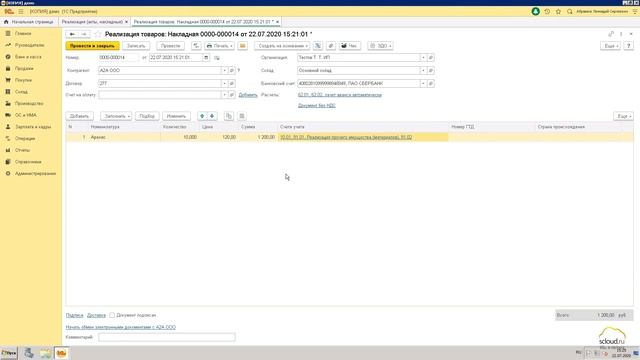Image resolution: width=640 pixels, height=360 pixels.
Task: Expand the Банковский счет dropdown arrow
Action: 423,83
